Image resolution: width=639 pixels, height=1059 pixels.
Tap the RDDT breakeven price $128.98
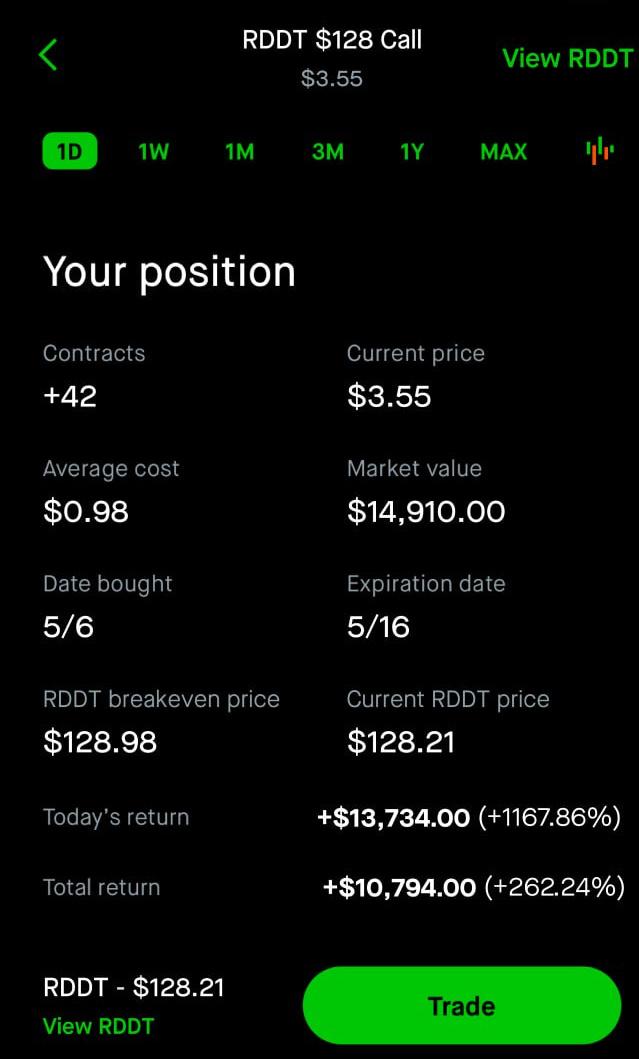tap(100, 742)
